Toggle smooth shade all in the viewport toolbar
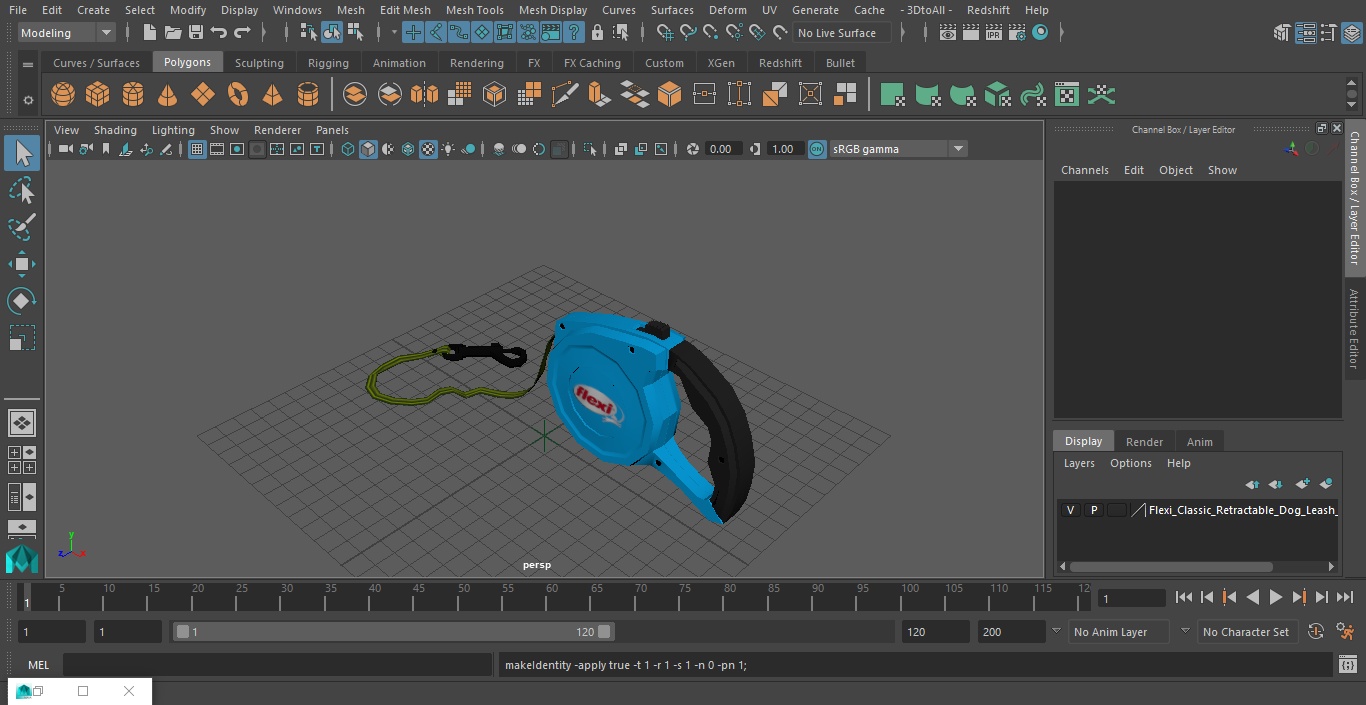Screen dimensions: 1366x705 [368, 149]
